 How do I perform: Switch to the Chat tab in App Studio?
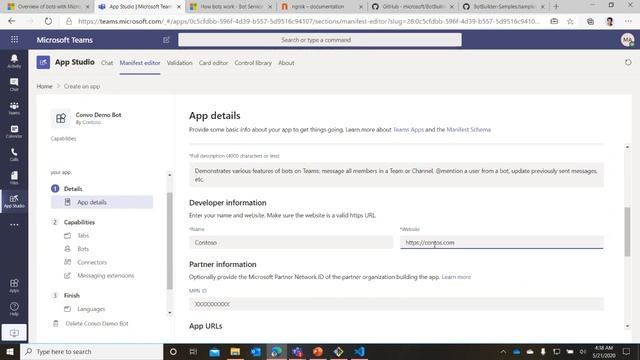tap(107, 63)
